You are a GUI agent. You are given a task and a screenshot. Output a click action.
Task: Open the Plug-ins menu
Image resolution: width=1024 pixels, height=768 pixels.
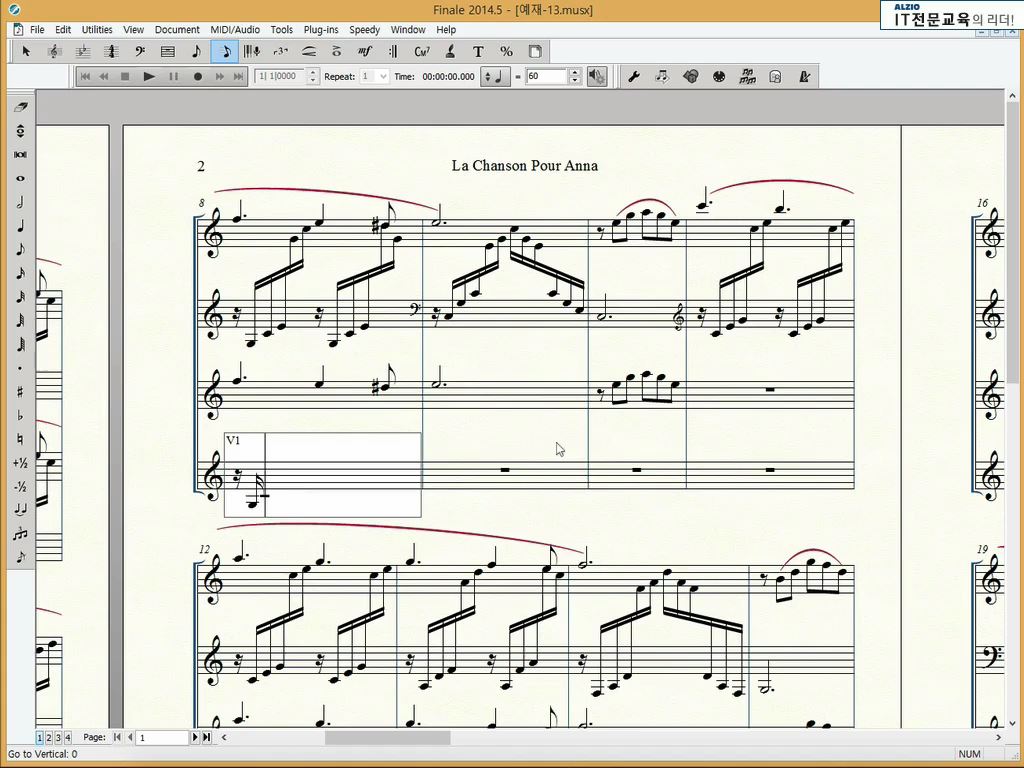coord(321,29)
